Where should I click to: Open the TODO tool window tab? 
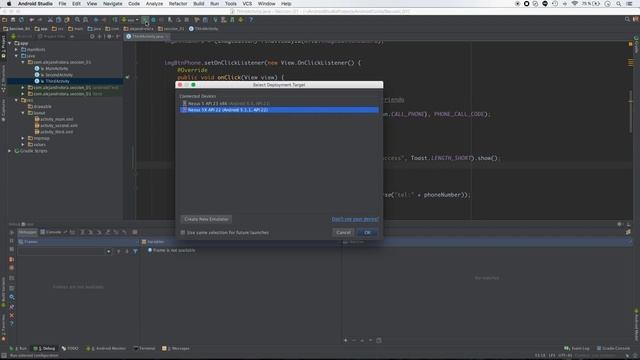click(70, 349)
